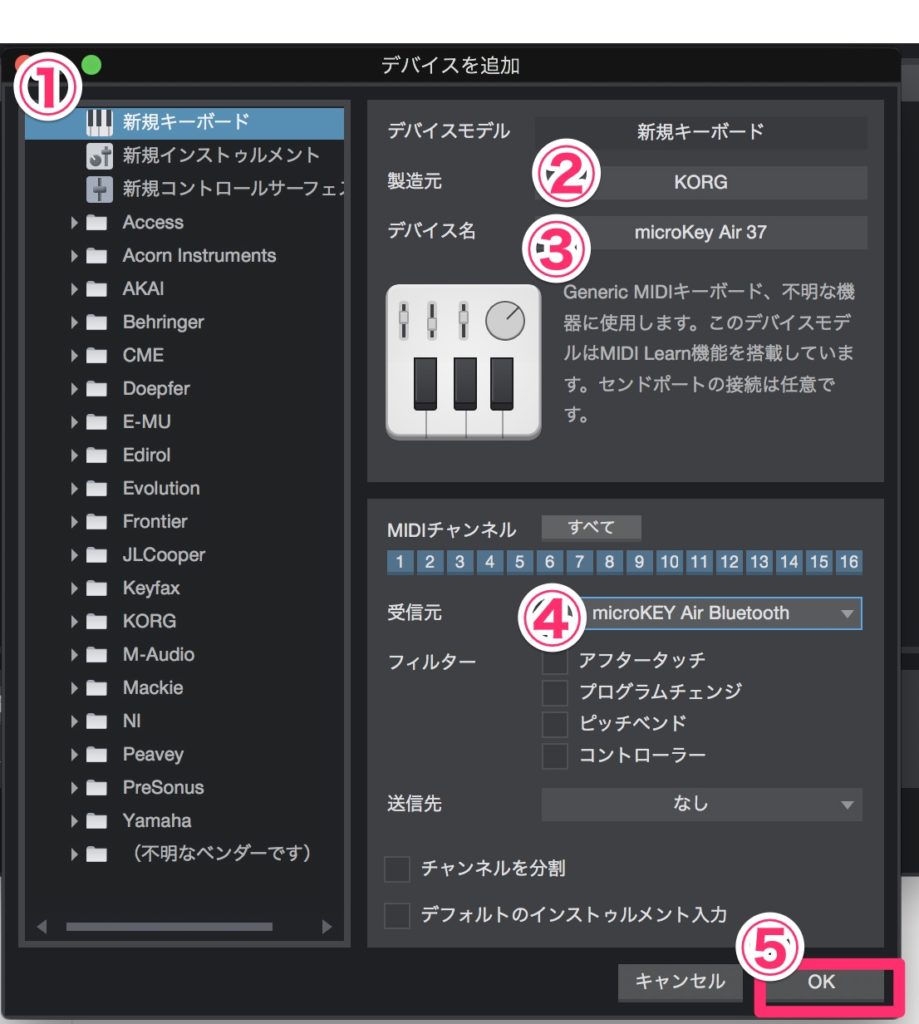
Task: Toggle the チャンネルを分割 checkbox
Action: tap(397, 869)
